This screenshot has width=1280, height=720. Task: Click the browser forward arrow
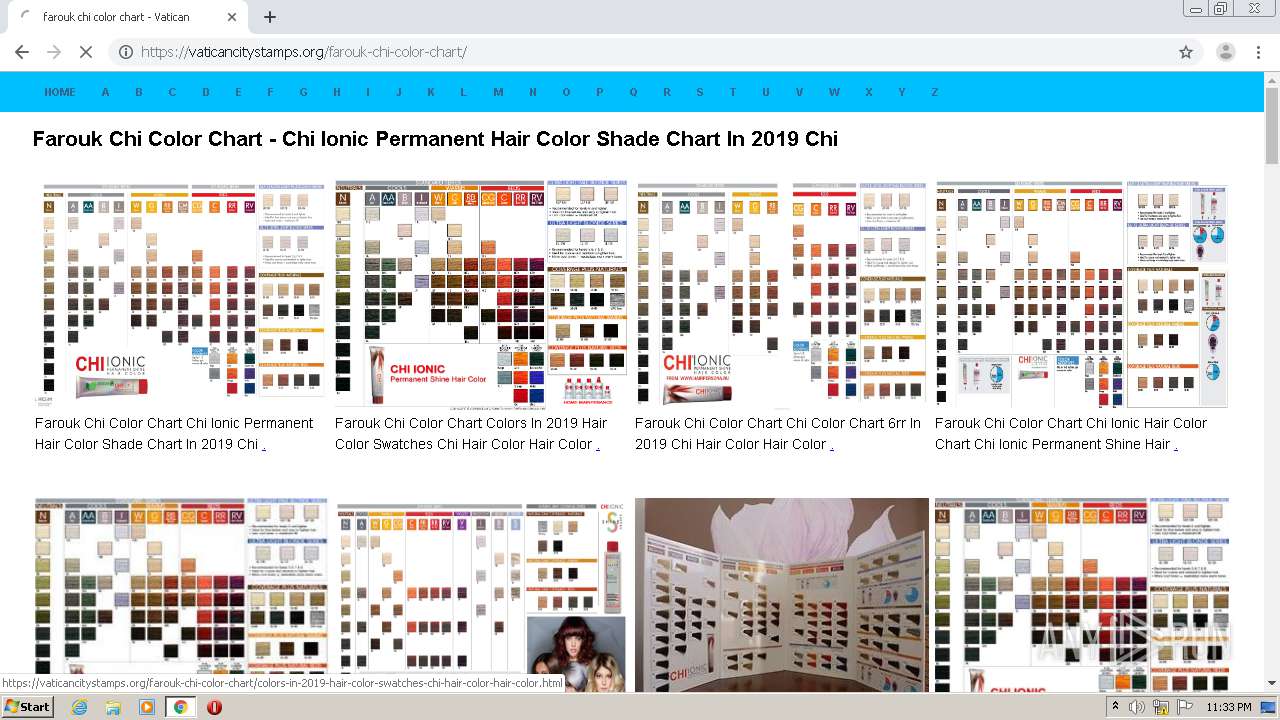pos(54,52)
